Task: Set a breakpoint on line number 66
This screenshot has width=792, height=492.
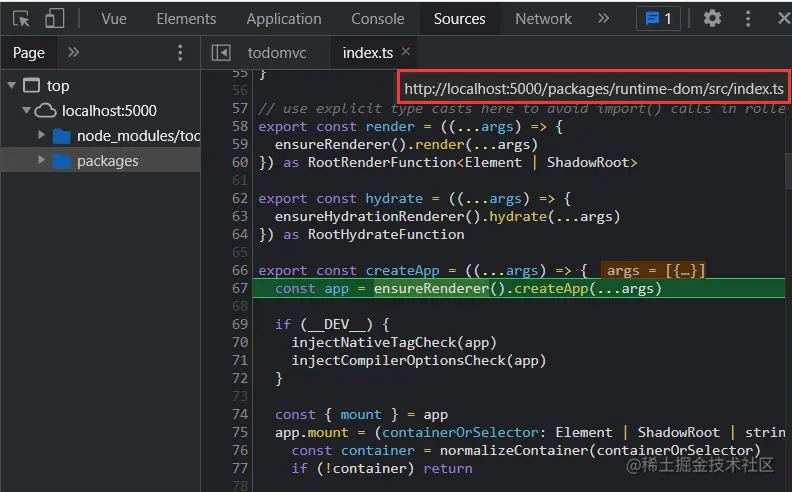Action: click(240, 270)
